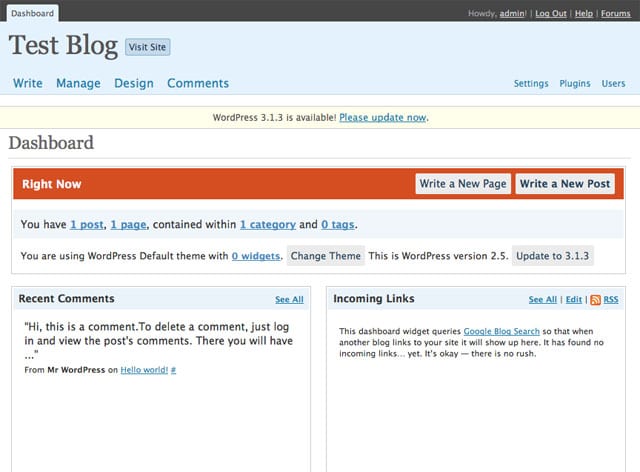Click the Visit Site button
The height and width of the screenshot is (472, 640).
pos(148,47)
